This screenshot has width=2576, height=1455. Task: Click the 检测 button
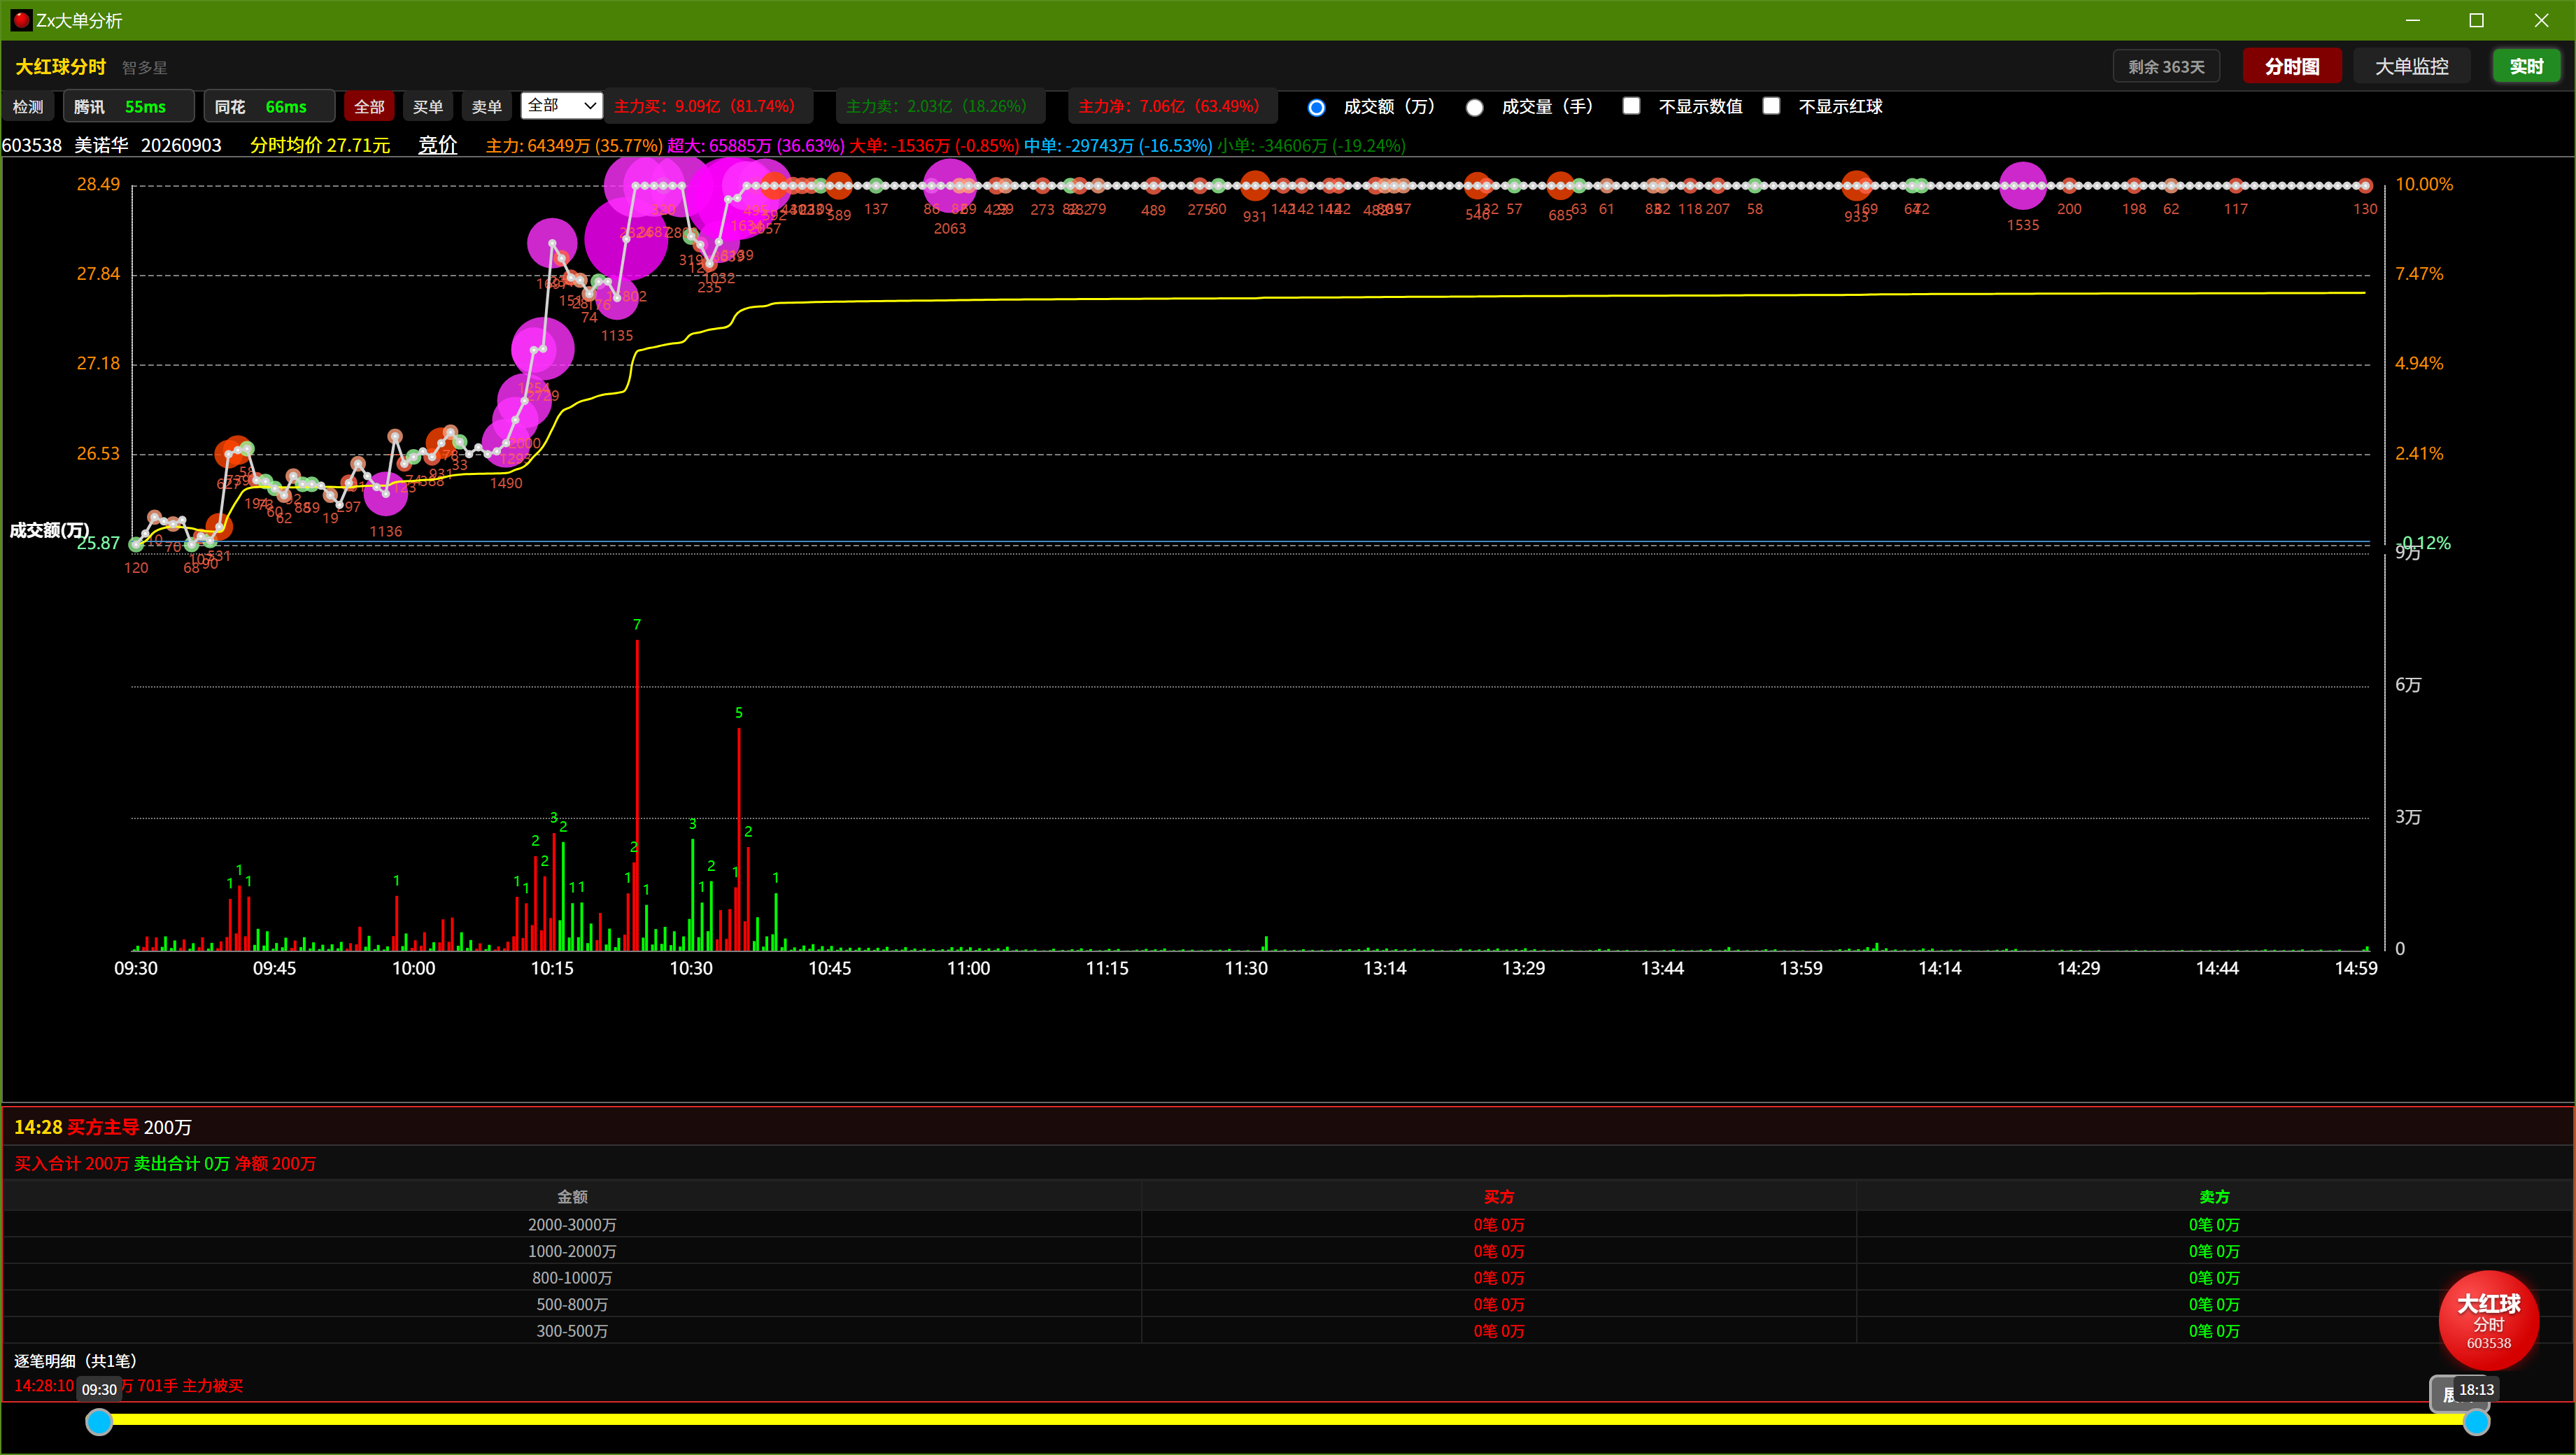[x=28, y=107]
